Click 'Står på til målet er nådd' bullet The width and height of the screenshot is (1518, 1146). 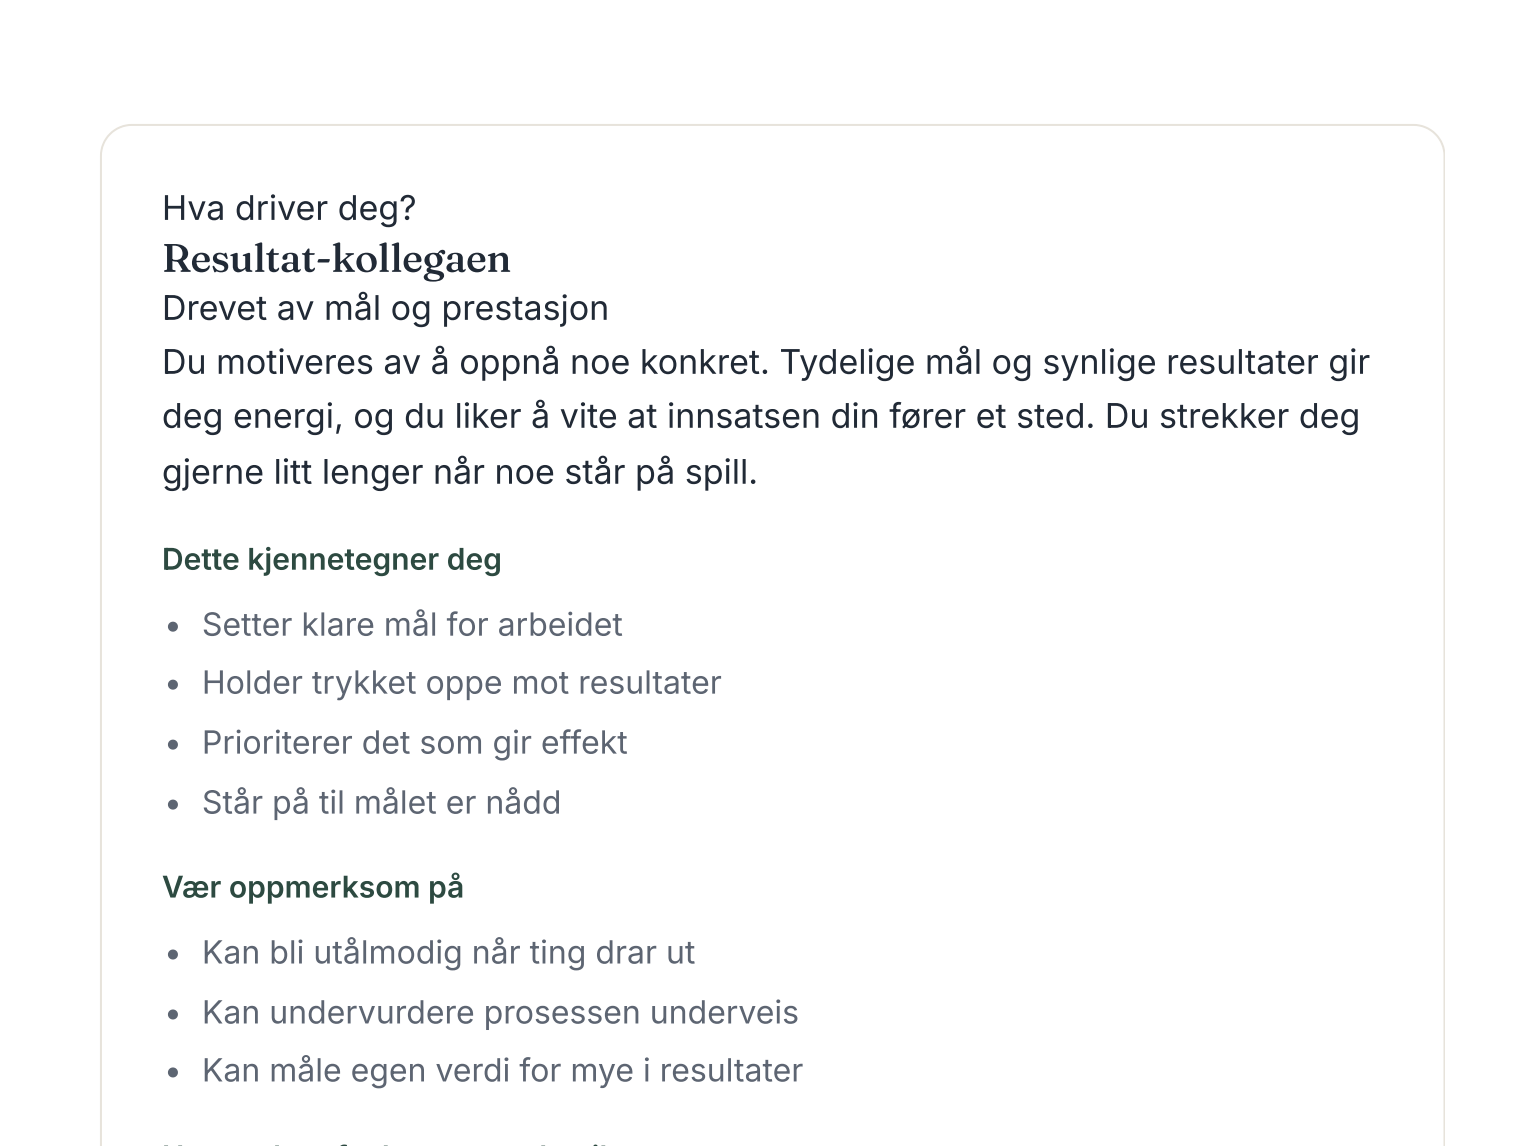pos(381,803)
